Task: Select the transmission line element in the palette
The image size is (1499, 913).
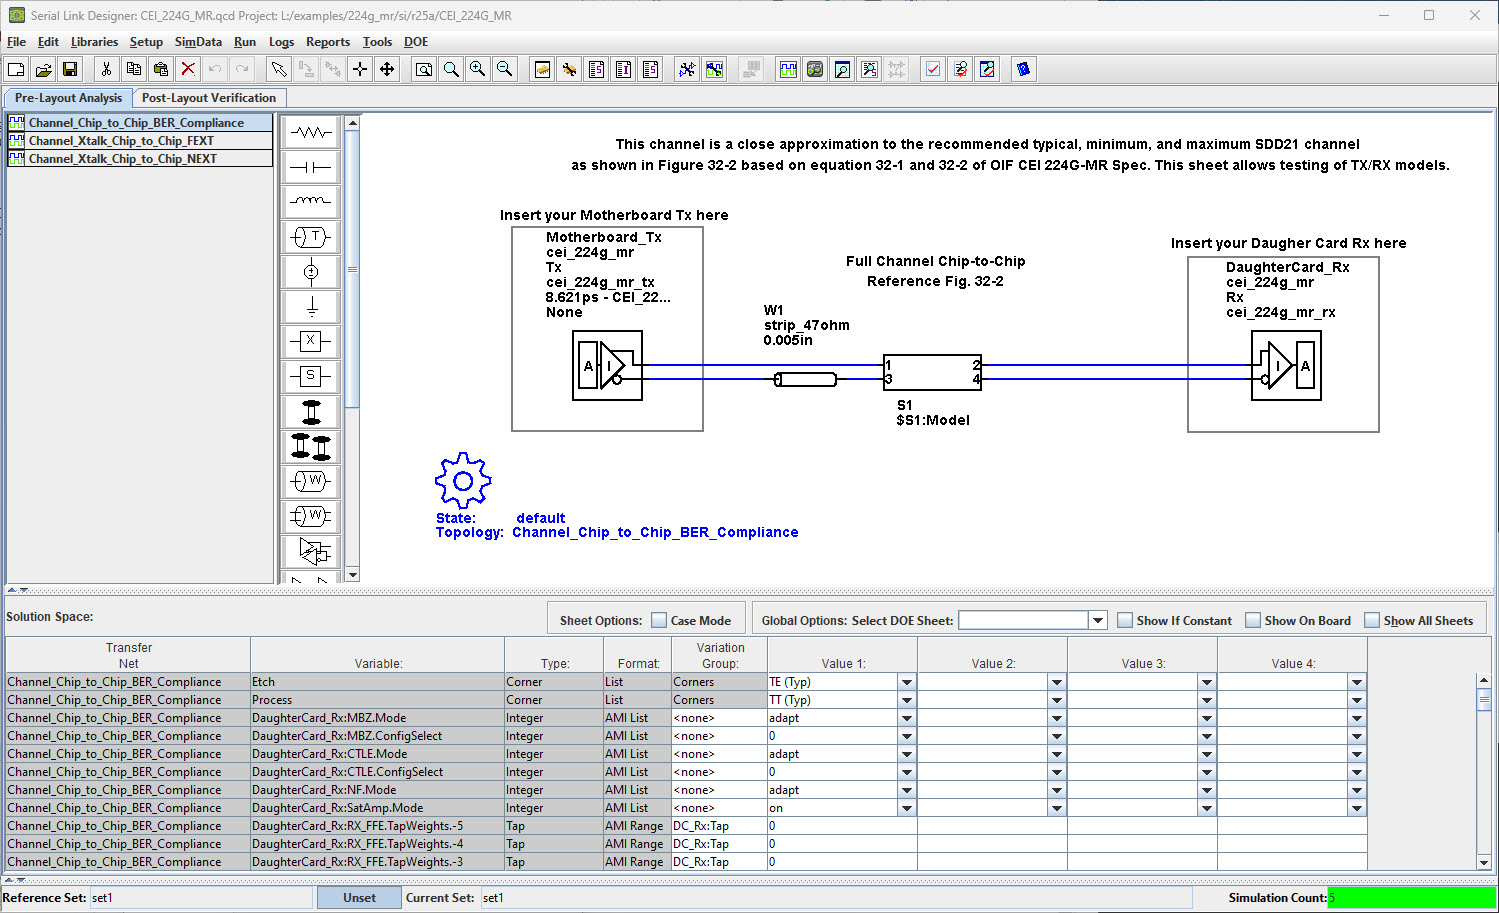Action: (x=310, y=236)
